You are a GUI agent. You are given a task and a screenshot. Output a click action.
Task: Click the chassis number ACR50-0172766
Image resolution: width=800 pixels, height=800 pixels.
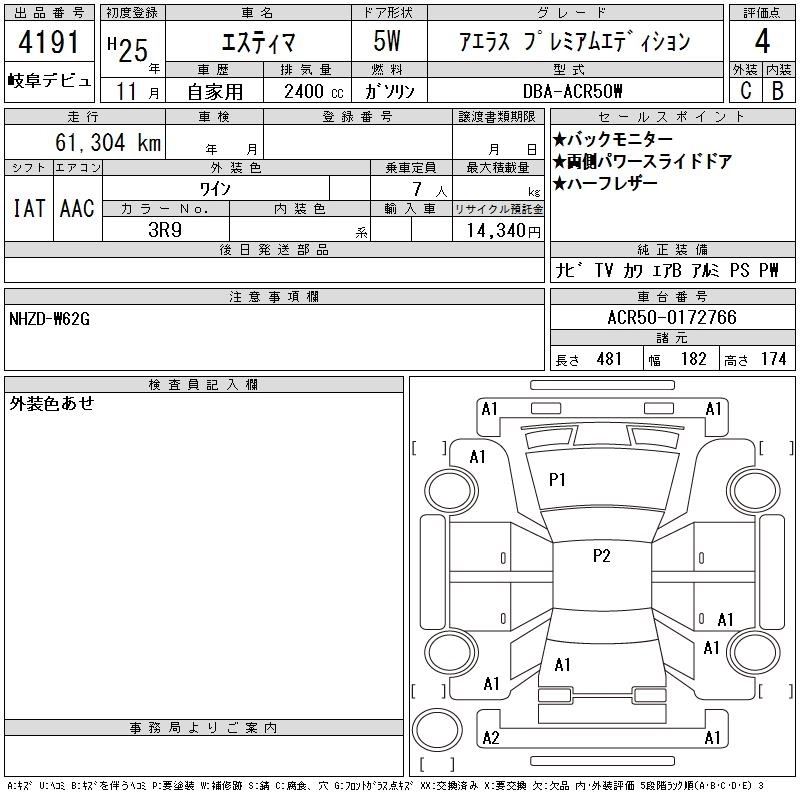point(672,317)
